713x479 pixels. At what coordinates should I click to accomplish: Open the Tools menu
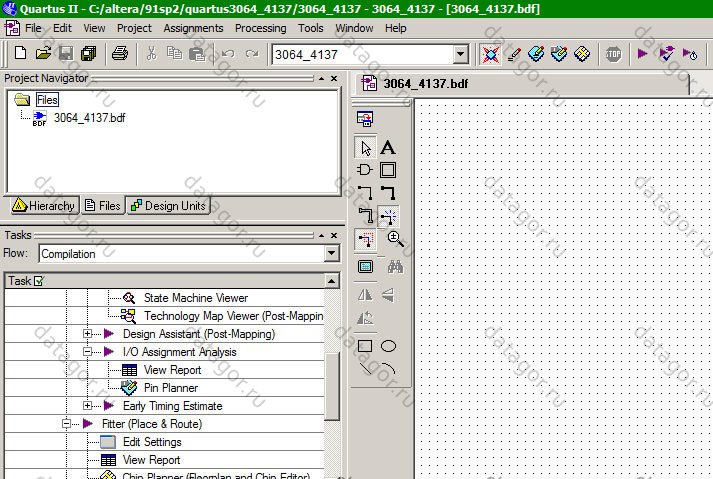(x=311, y=28)
